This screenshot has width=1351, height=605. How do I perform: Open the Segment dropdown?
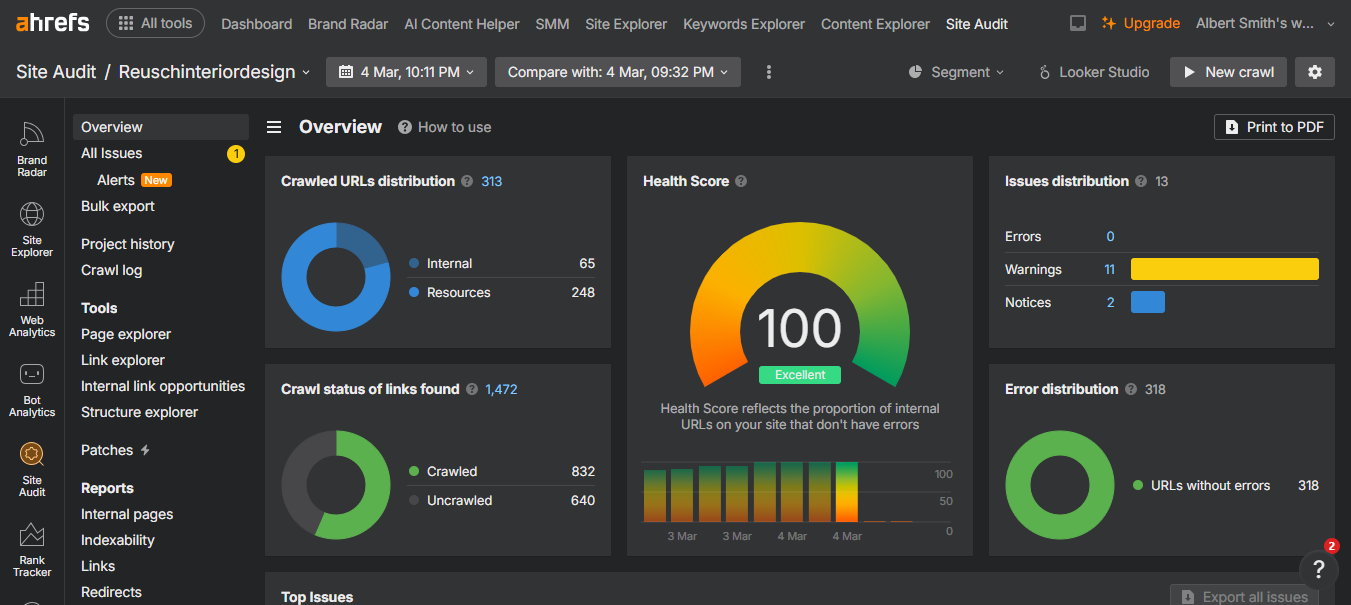click(x=956, y=72)
